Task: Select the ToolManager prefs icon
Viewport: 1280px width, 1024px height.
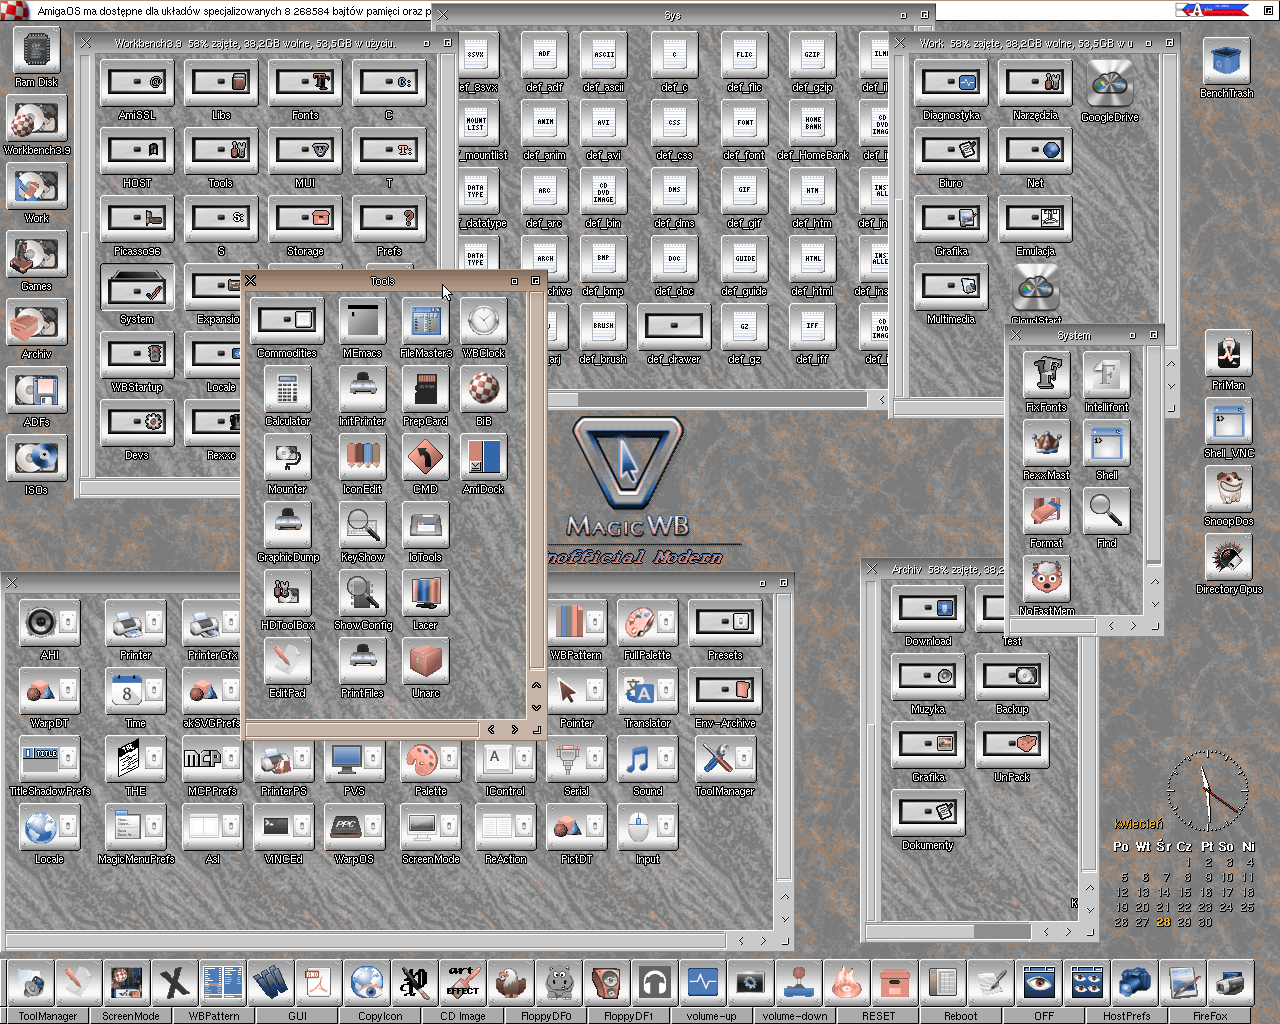Action: click(725, 759)
